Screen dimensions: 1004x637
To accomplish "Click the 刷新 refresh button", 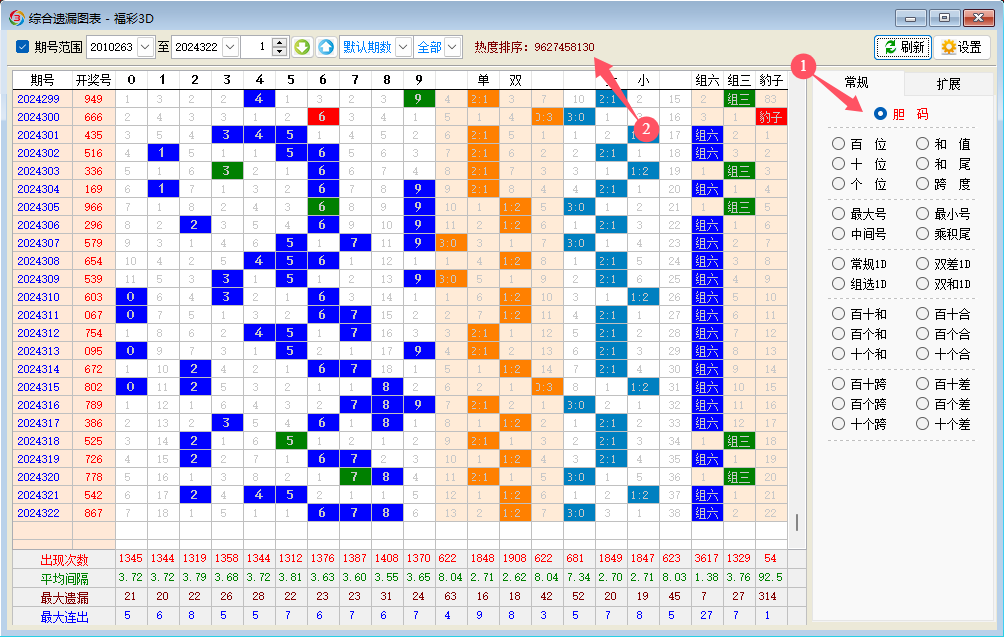I will (903, 47).
